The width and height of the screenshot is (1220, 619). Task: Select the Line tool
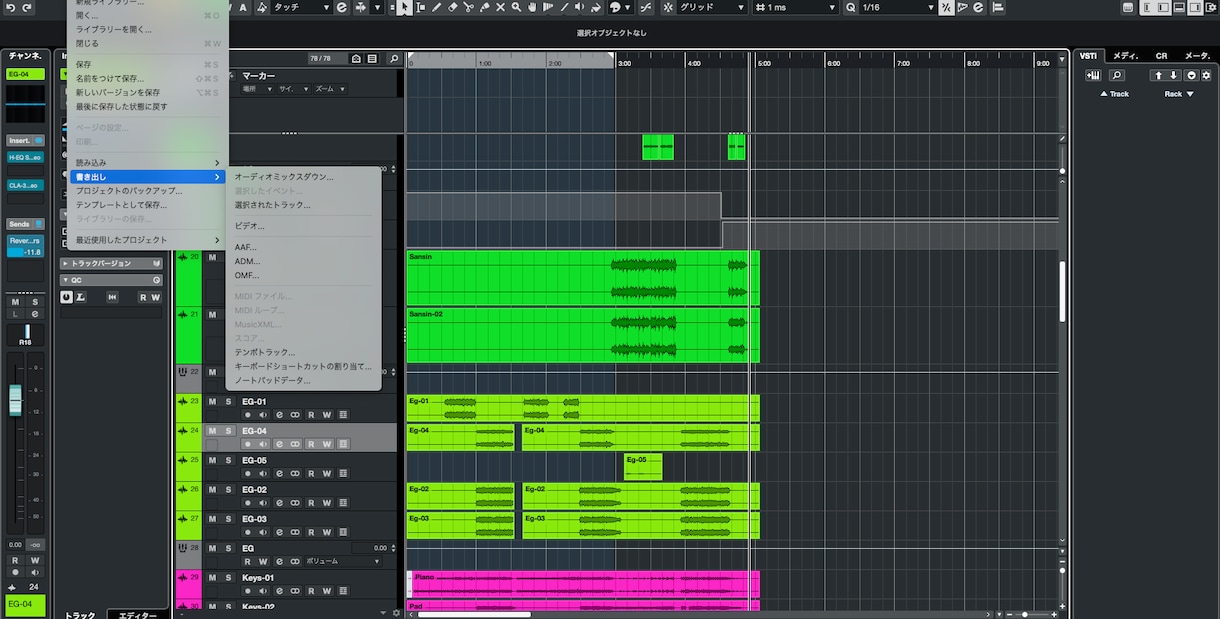click(565, 7)
